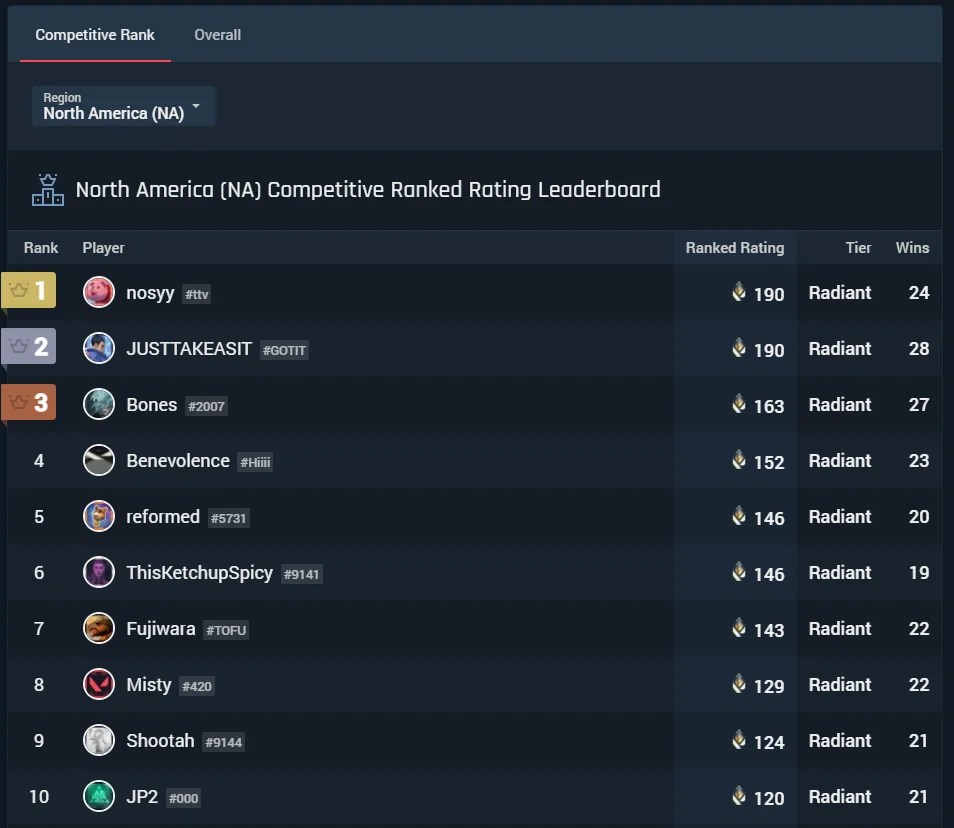Screen dimensions: 954x828
Task: Click Fujiwara's avatar
Action: (99, 628)
